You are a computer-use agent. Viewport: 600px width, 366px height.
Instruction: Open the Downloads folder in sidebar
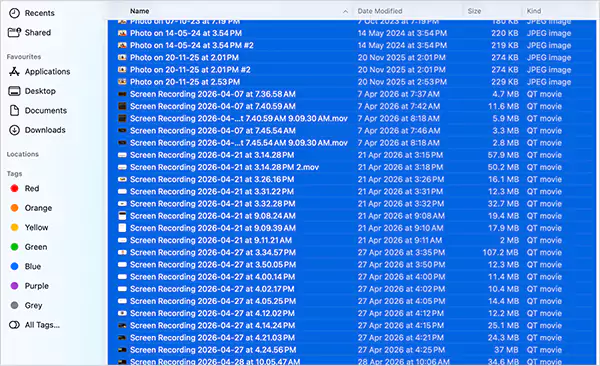[x=37, y=130]
